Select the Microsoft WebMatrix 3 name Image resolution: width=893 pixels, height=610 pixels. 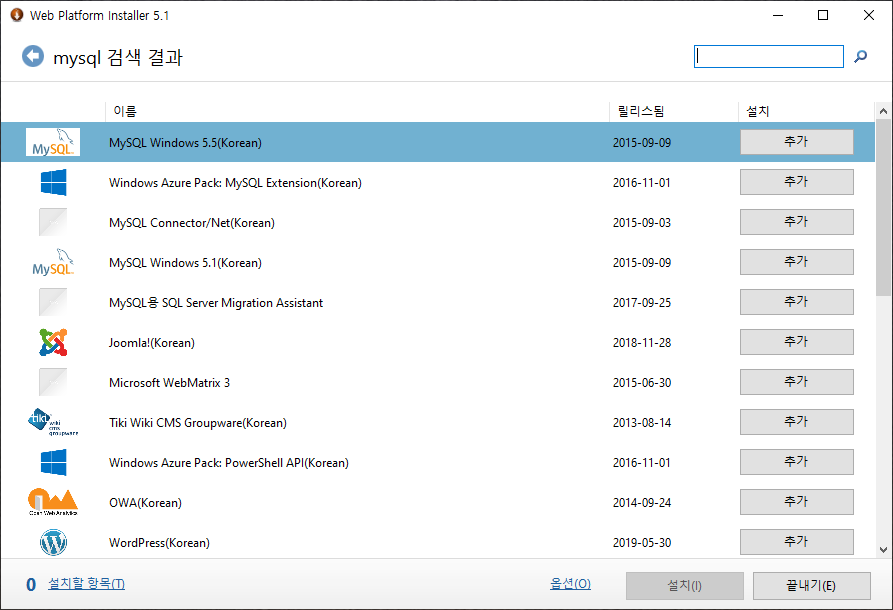(x=169, y=383)
